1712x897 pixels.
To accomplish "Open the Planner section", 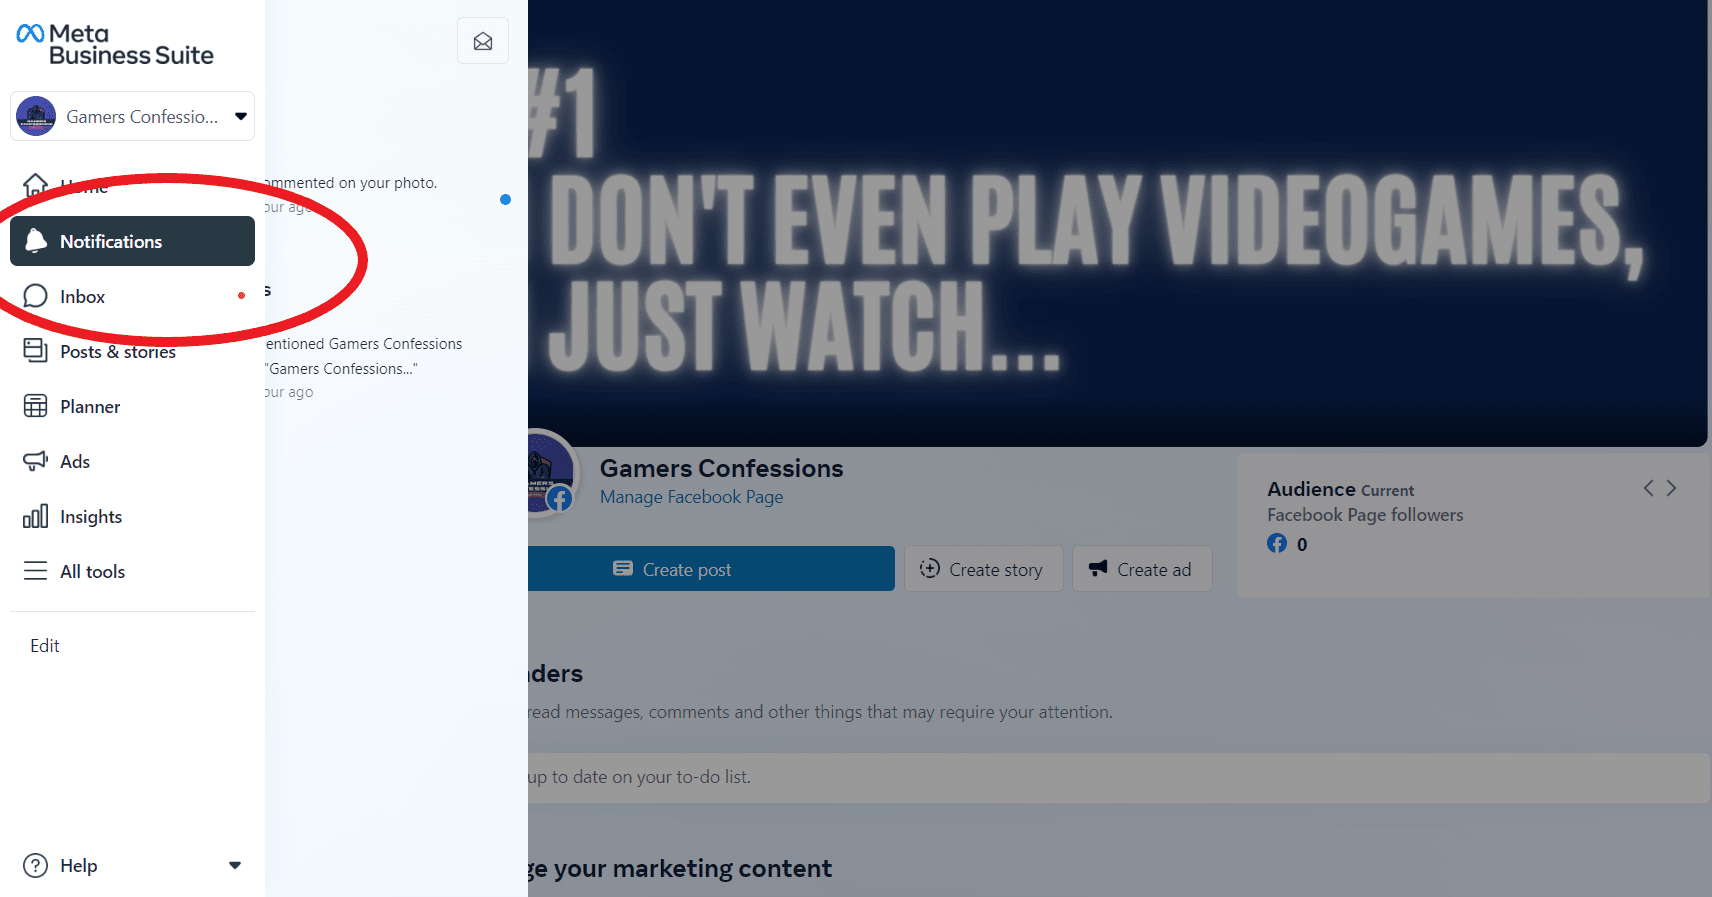I will pyautogui.click(x=132, y=406).
